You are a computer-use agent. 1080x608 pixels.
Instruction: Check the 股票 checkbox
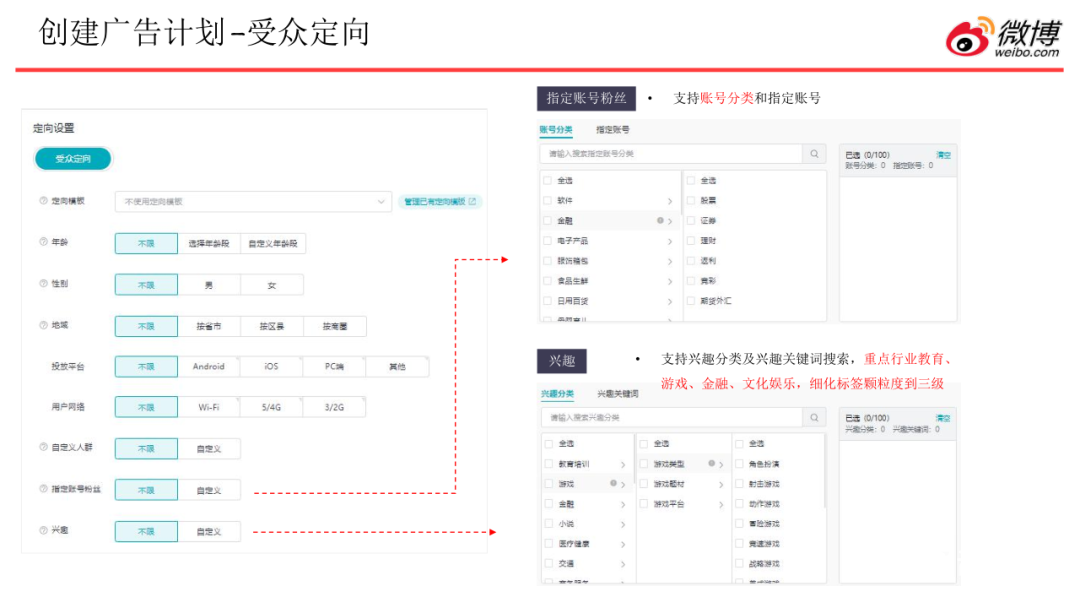[x=690, y=201]
